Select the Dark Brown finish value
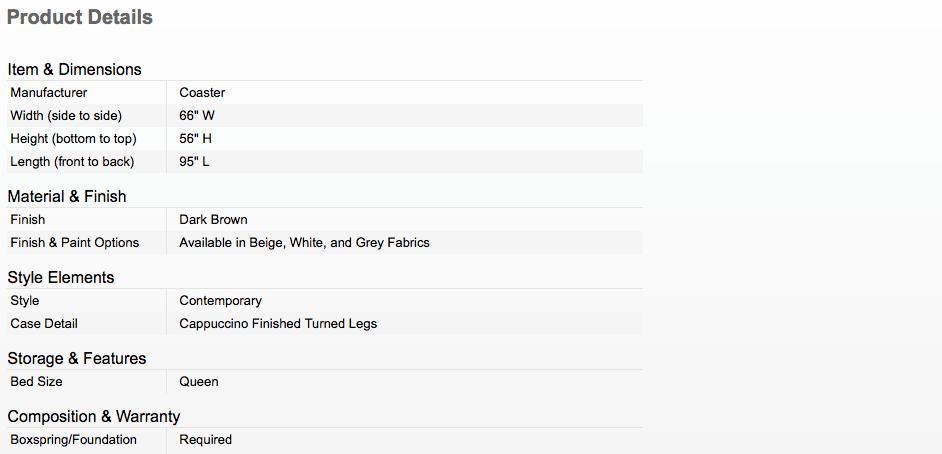Image resolution: width=942 pixels, height=454 pixels. 213,220
